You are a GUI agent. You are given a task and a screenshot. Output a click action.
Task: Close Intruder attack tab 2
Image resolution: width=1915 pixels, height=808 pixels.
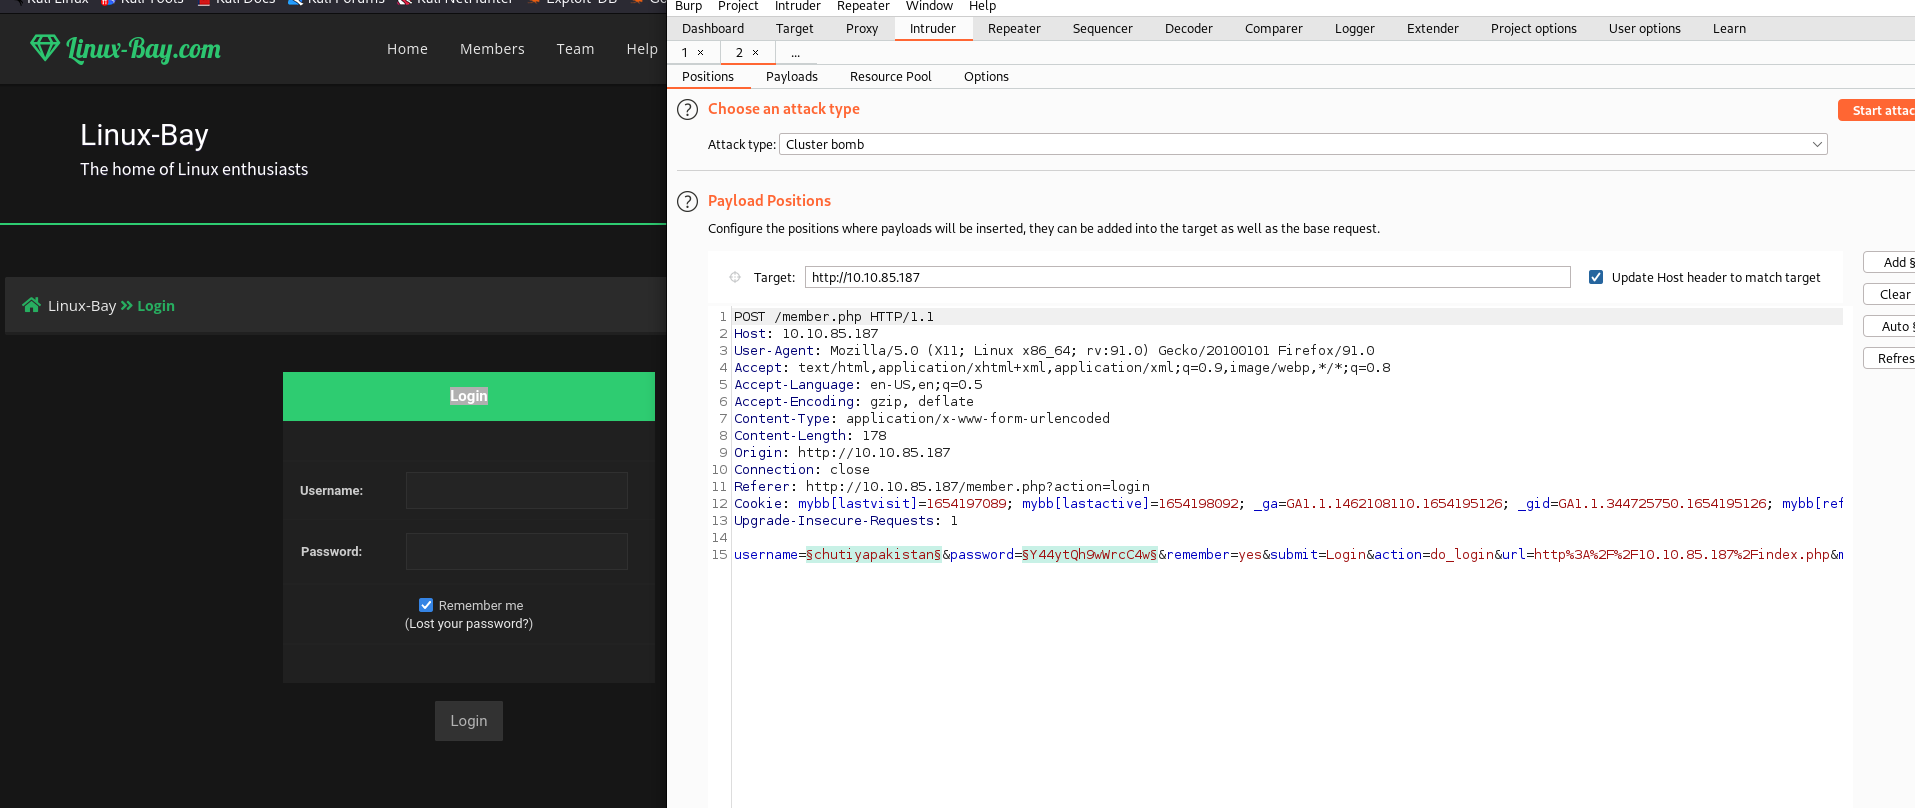pos(756,53)
